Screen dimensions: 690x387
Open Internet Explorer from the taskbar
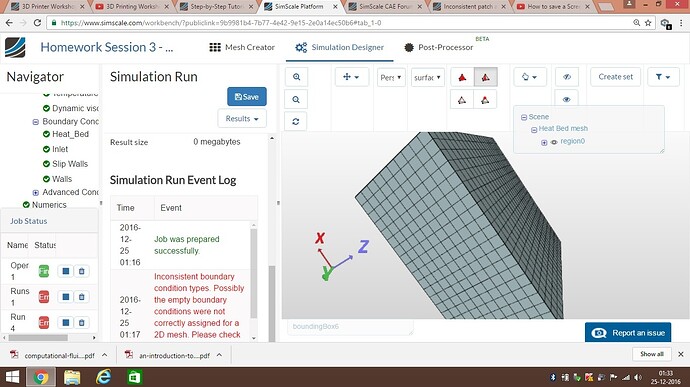click(103, 377)
